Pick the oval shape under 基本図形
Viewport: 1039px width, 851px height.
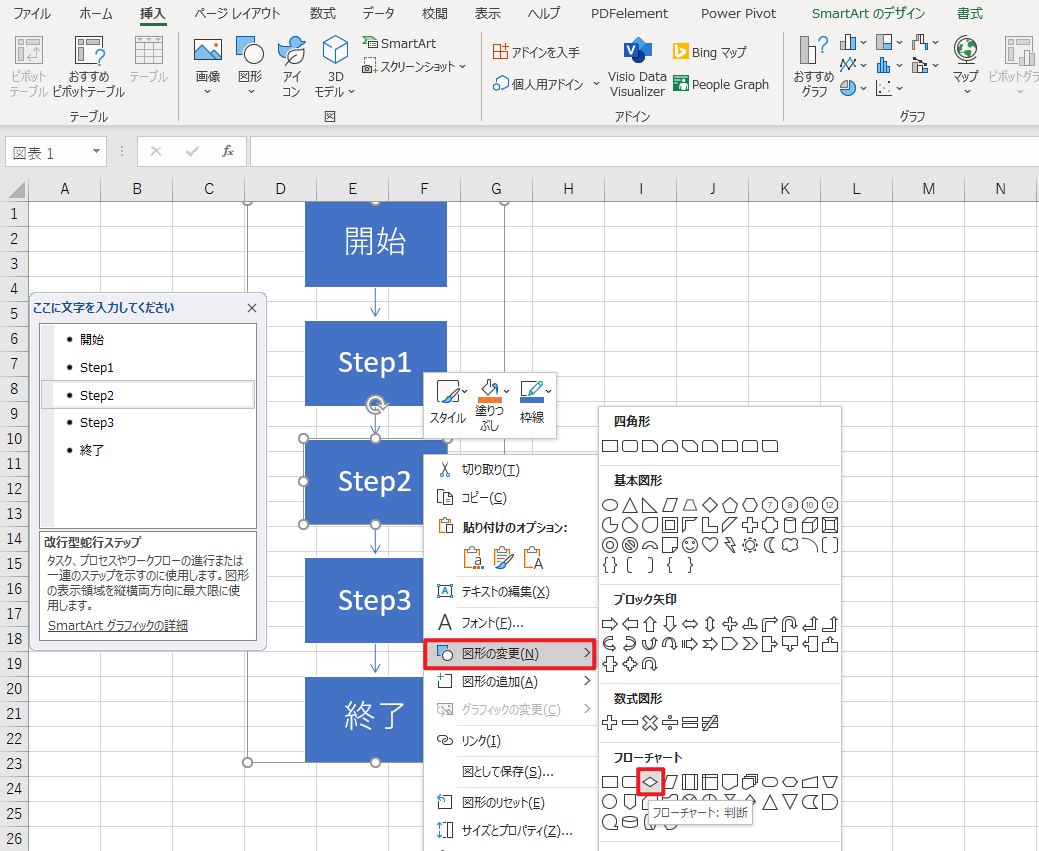610,505
